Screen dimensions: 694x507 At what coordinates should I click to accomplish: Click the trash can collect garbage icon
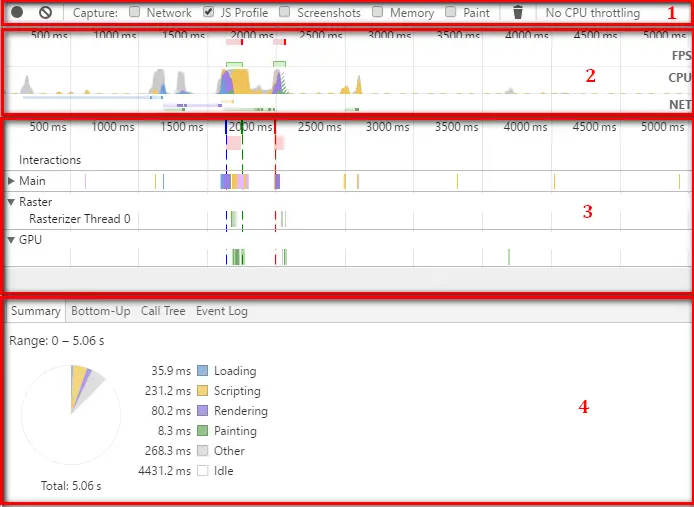(x=518, y=12)
